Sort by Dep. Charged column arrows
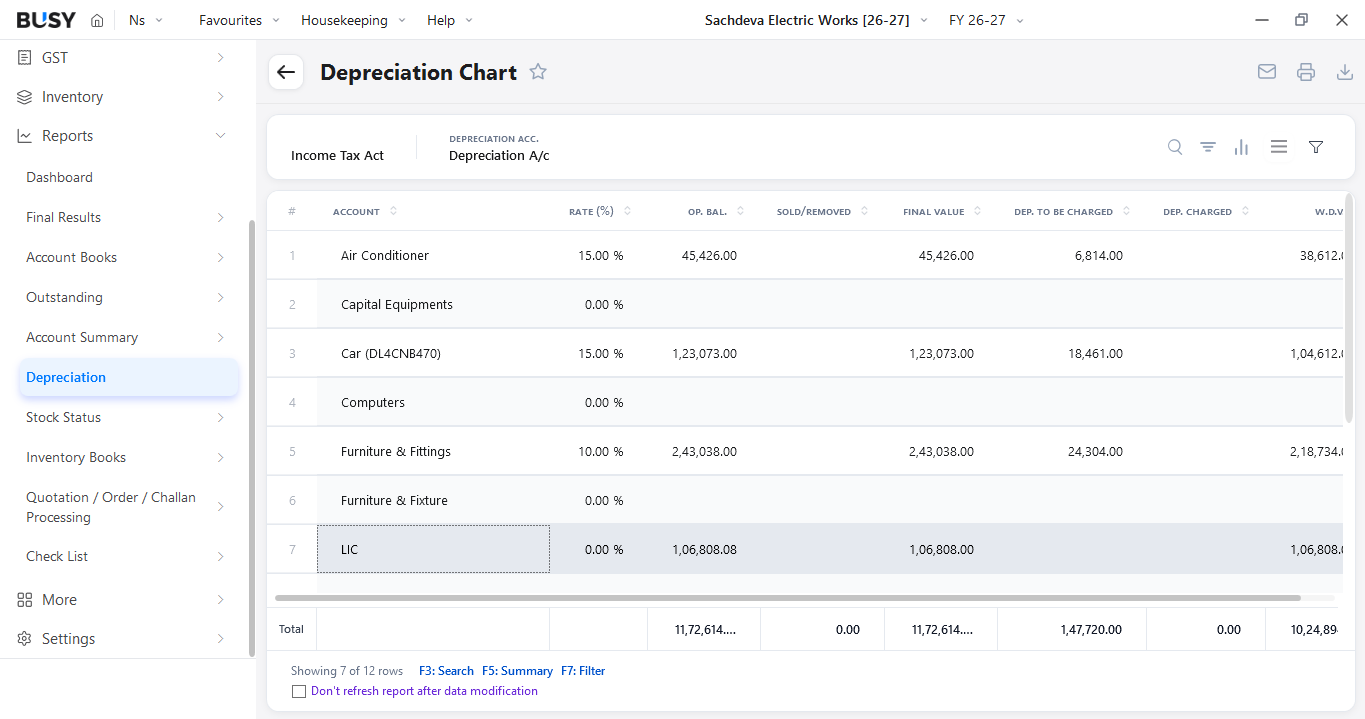Viewport: 1365px width, 719px height. [x=1245, y=211]
